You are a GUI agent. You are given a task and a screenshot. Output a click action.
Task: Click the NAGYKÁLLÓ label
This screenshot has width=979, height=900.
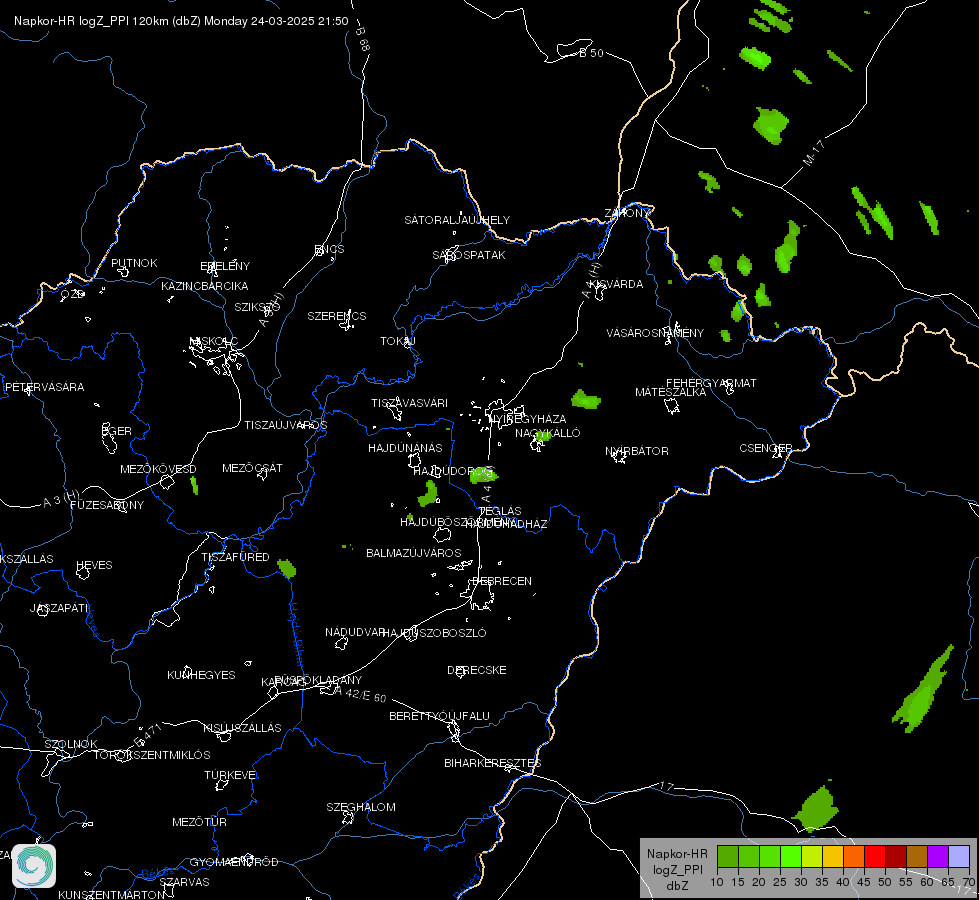(548, 433)
